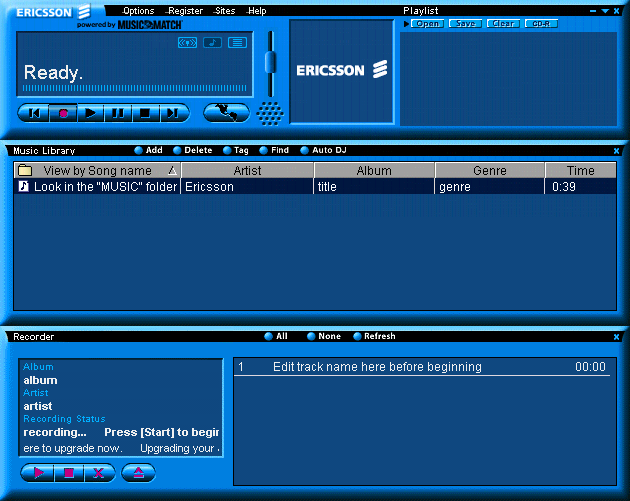The image size is (630, 501).
Task: Click the down triangle in title bar
Action: click(605, 11)
